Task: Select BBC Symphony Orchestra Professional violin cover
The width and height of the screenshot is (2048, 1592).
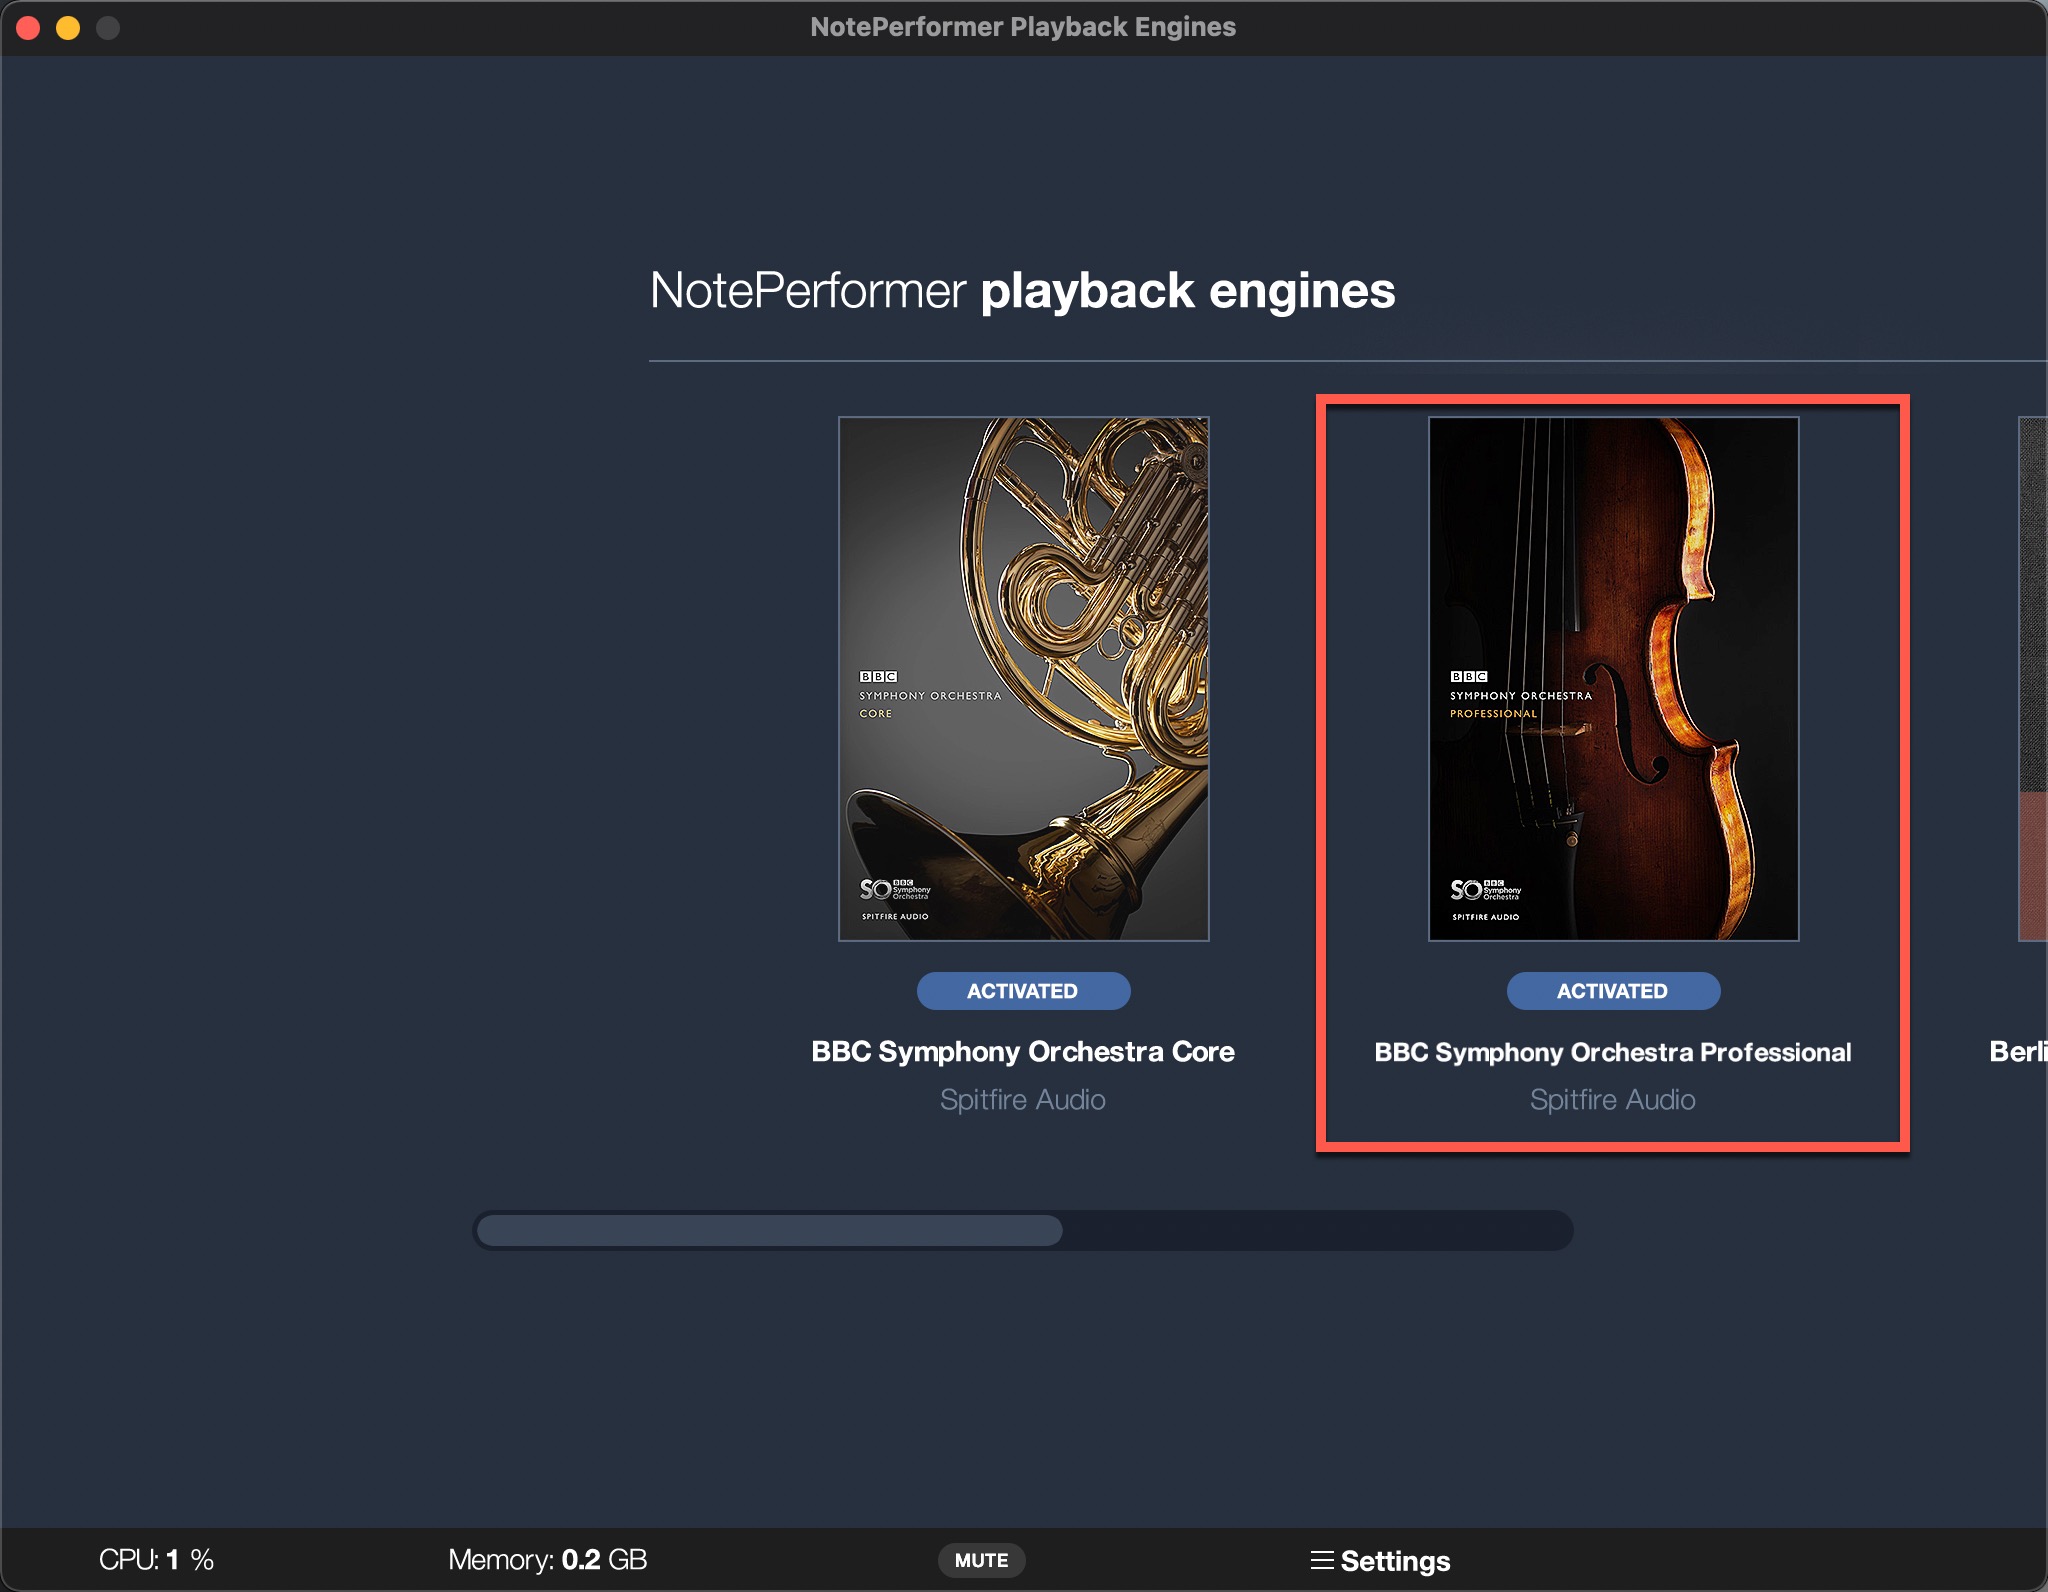Action: 1613,678
